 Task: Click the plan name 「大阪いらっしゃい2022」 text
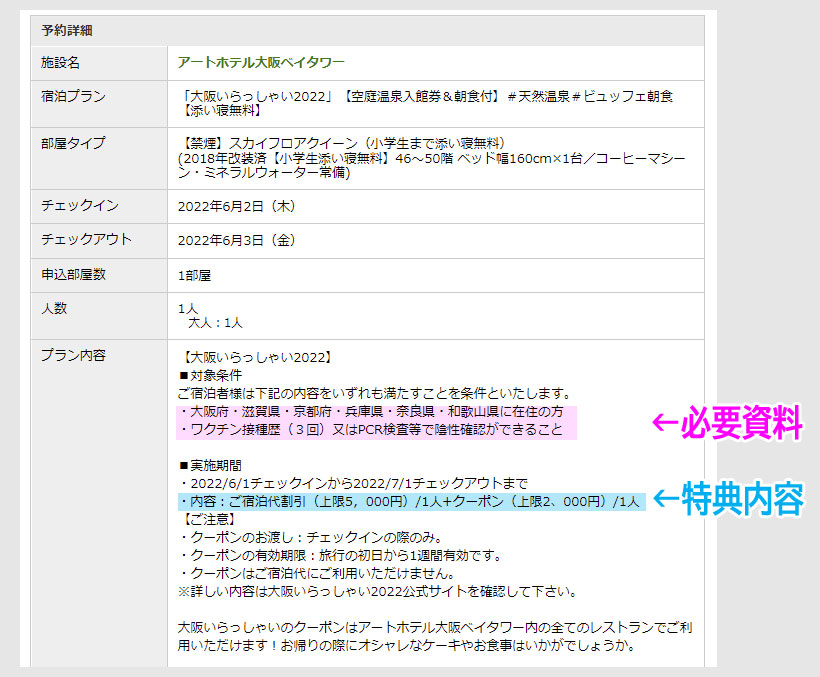click(257, 96)
